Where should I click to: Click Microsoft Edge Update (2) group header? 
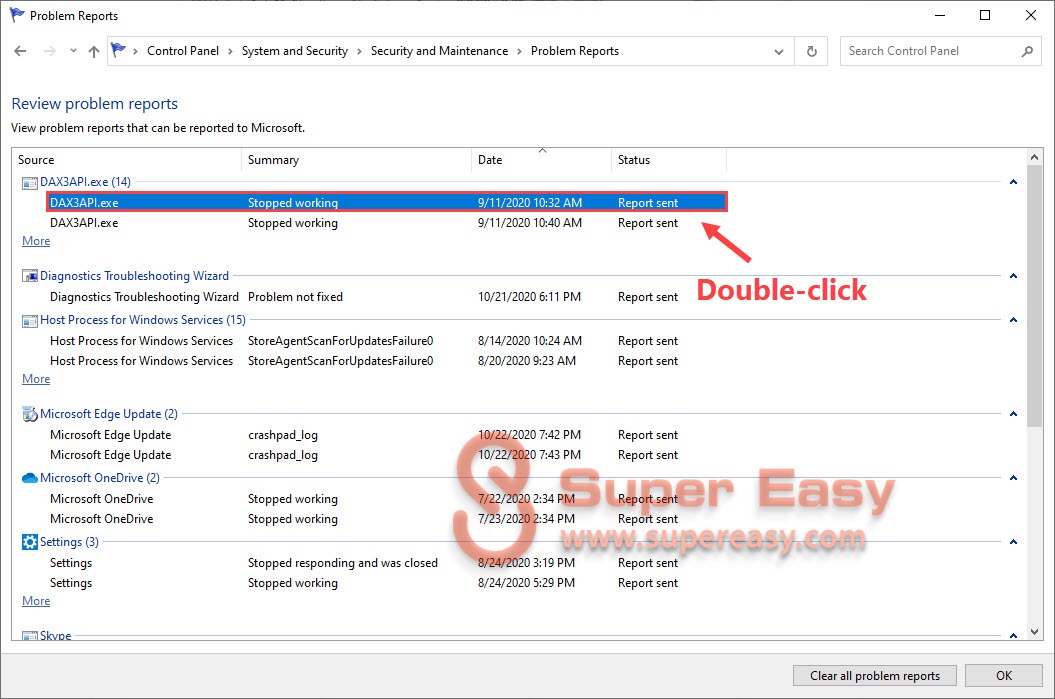coord(109,414)
